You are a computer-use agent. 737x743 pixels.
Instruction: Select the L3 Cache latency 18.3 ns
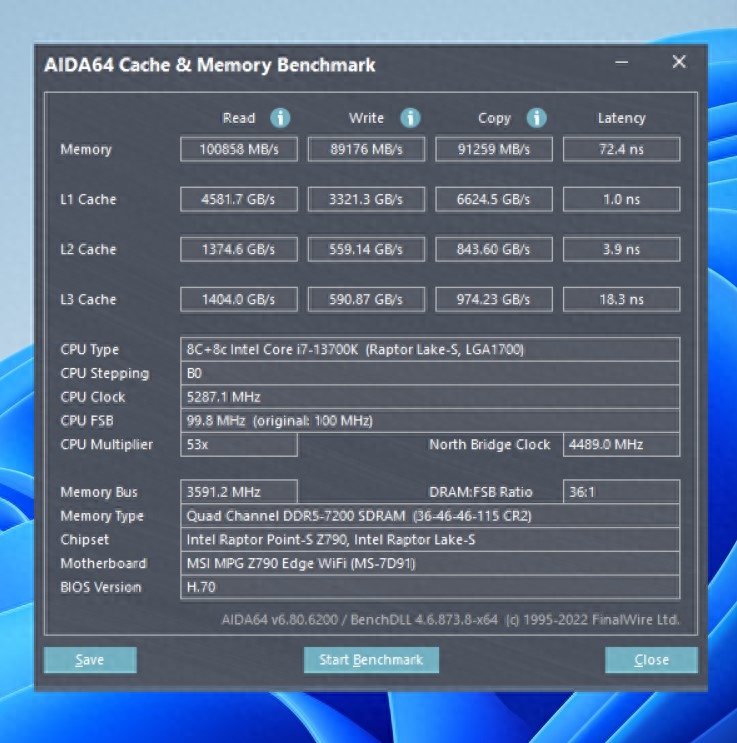(621, 299)
